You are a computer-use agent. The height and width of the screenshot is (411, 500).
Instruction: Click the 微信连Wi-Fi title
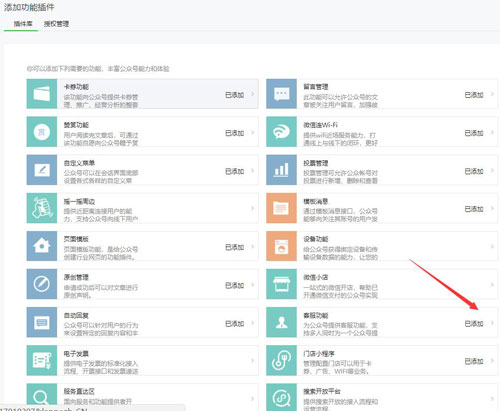click(x=320, y=125)
